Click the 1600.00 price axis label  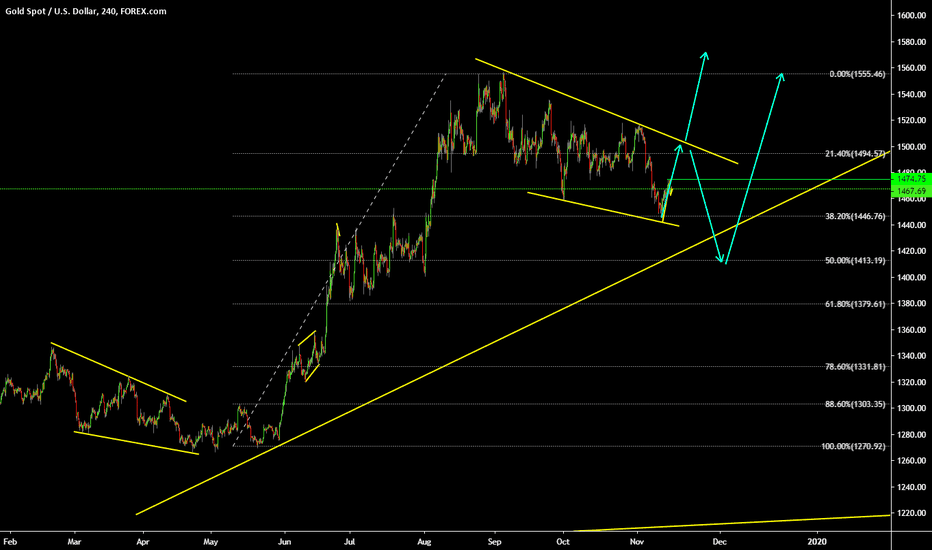(x=909, y=16)
